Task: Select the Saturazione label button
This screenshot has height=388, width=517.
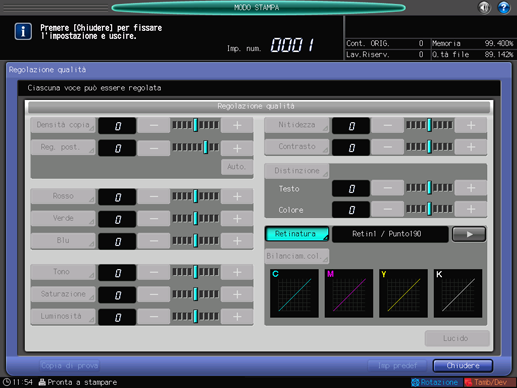Action: click(x=63, y=294)
